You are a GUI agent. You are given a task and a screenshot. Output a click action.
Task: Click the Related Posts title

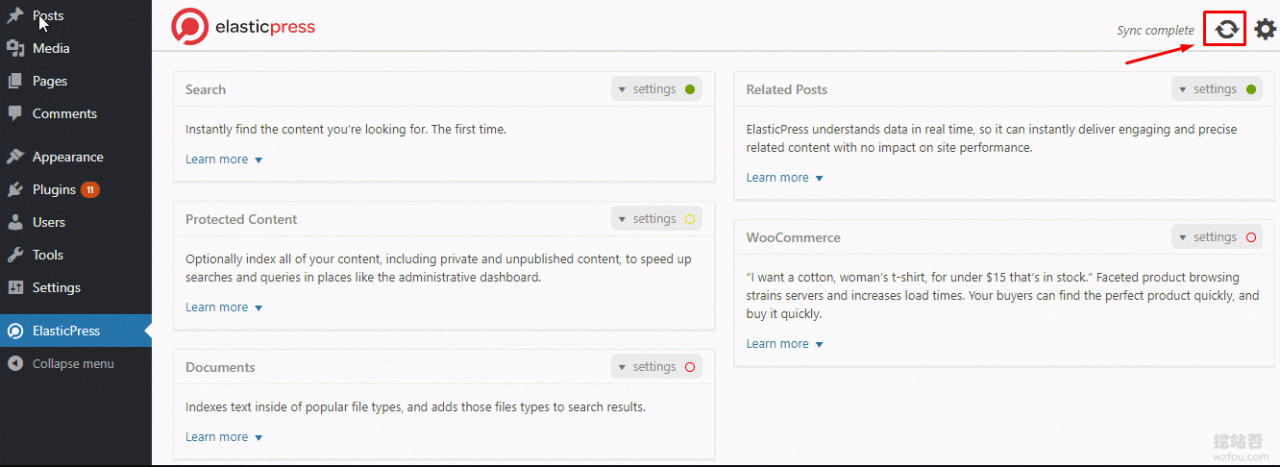(x=787, y=89)
